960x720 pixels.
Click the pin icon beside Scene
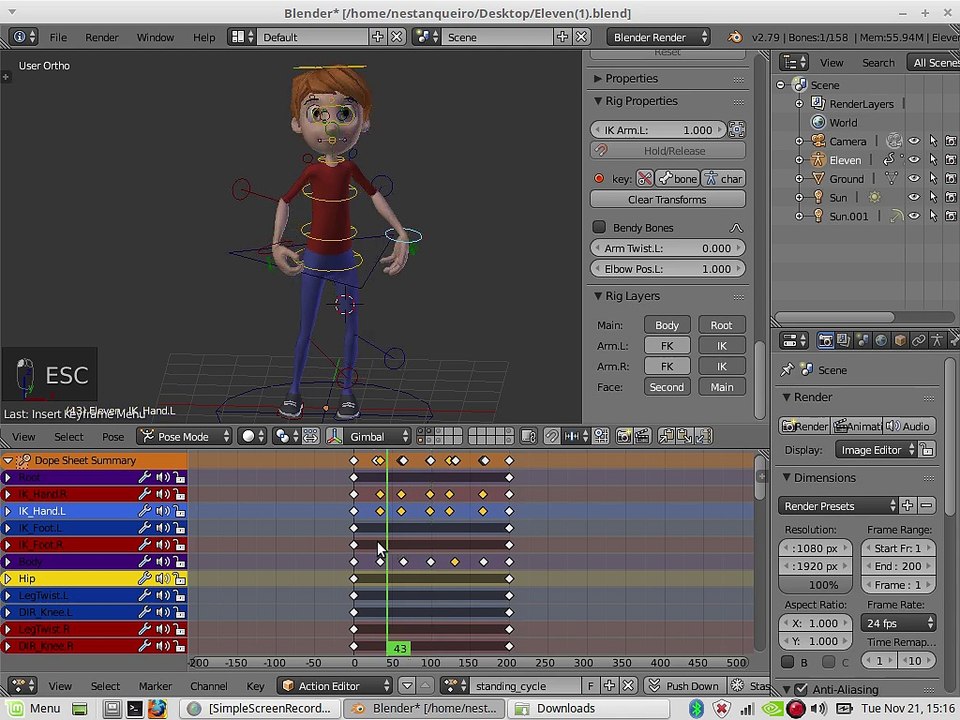787,370
